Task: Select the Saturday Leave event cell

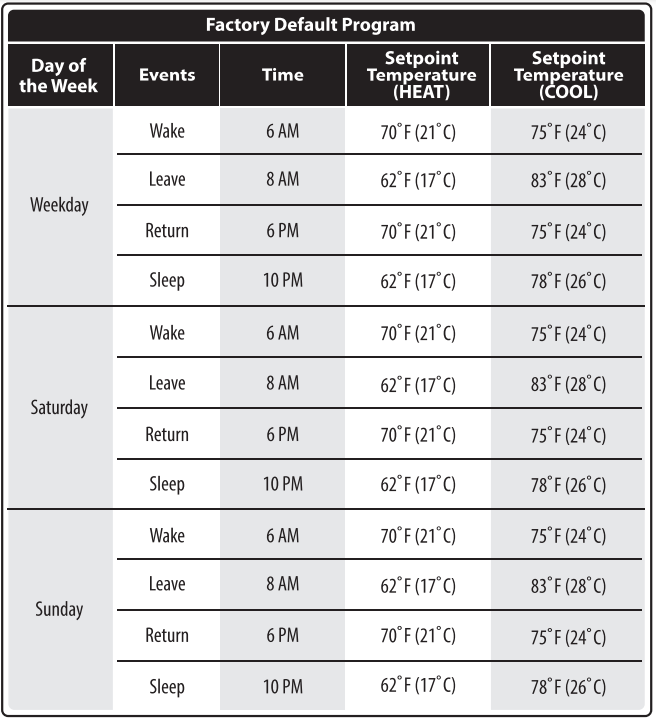Action: click(x=167, y=383)
